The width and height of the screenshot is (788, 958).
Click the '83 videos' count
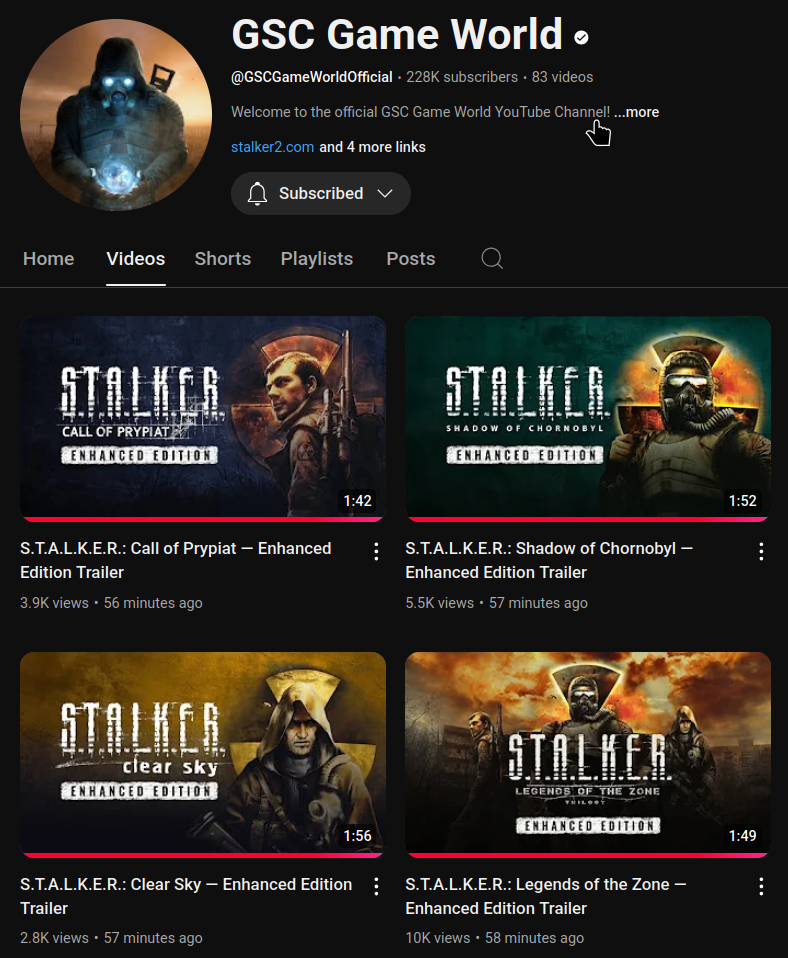(x=562, y=78)
